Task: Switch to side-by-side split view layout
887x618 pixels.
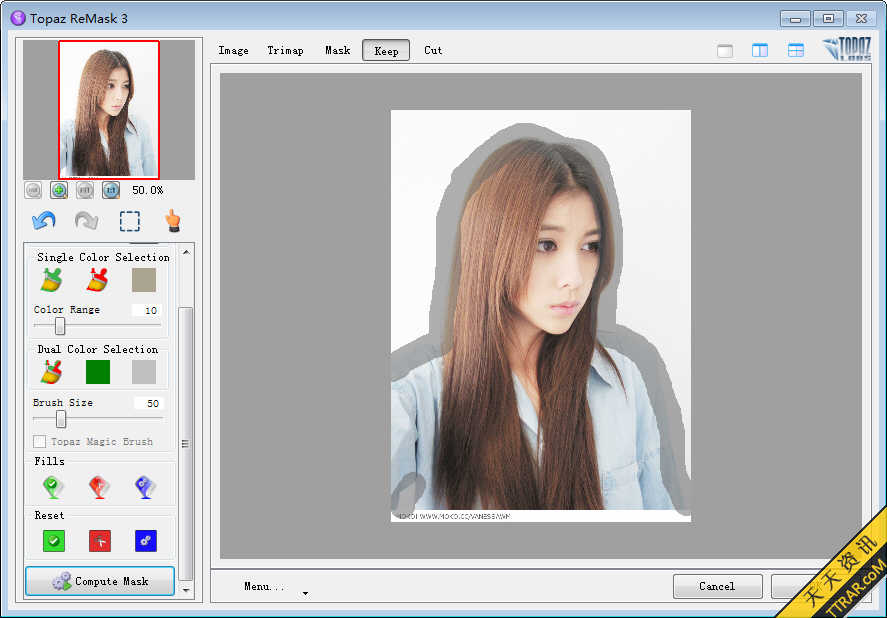Action: coord(760,51)
